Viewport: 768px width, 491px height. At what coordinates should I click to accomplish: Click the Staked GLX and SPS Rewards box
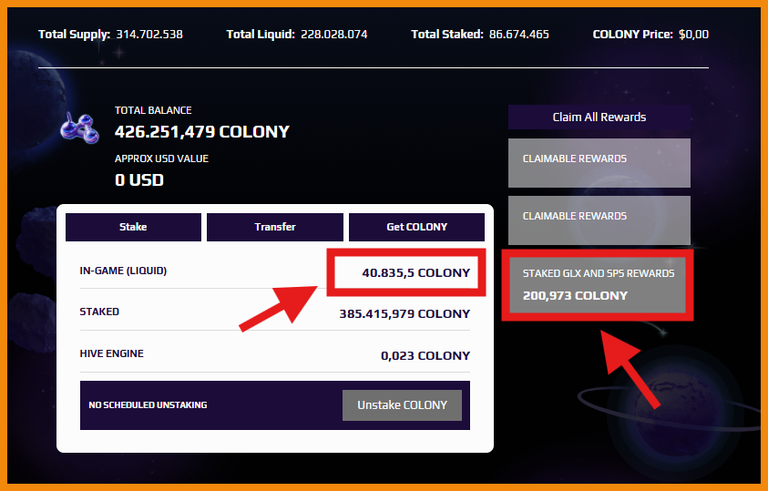[x=598, y=285]
